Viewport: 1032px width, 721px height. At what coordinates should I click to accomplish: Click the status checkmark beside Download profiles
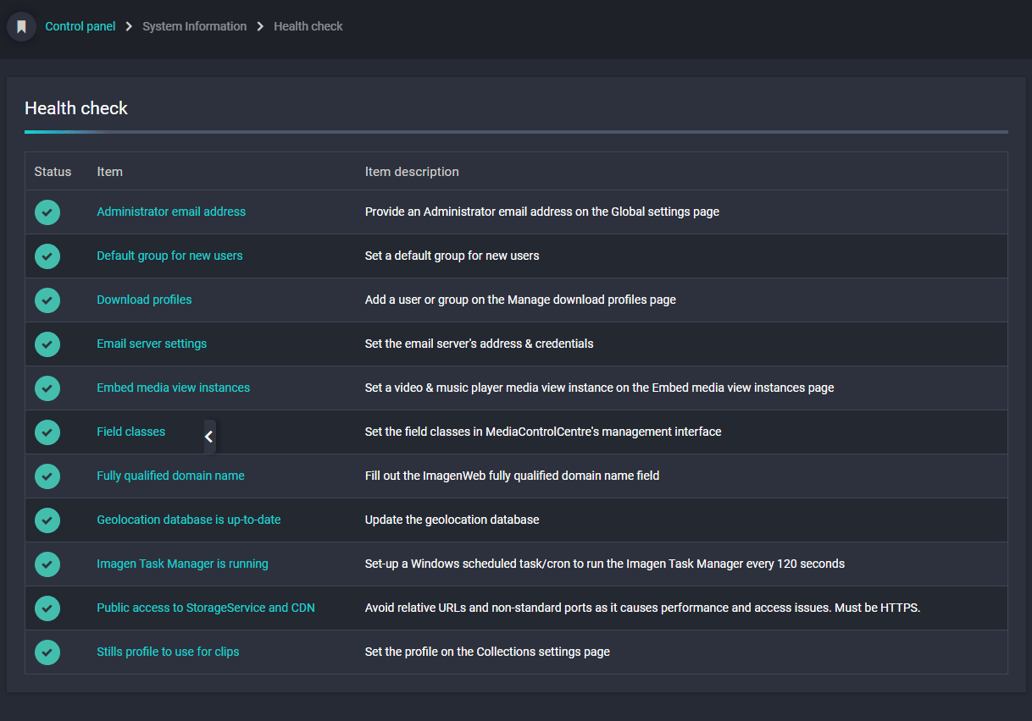(x=47, y=300)
